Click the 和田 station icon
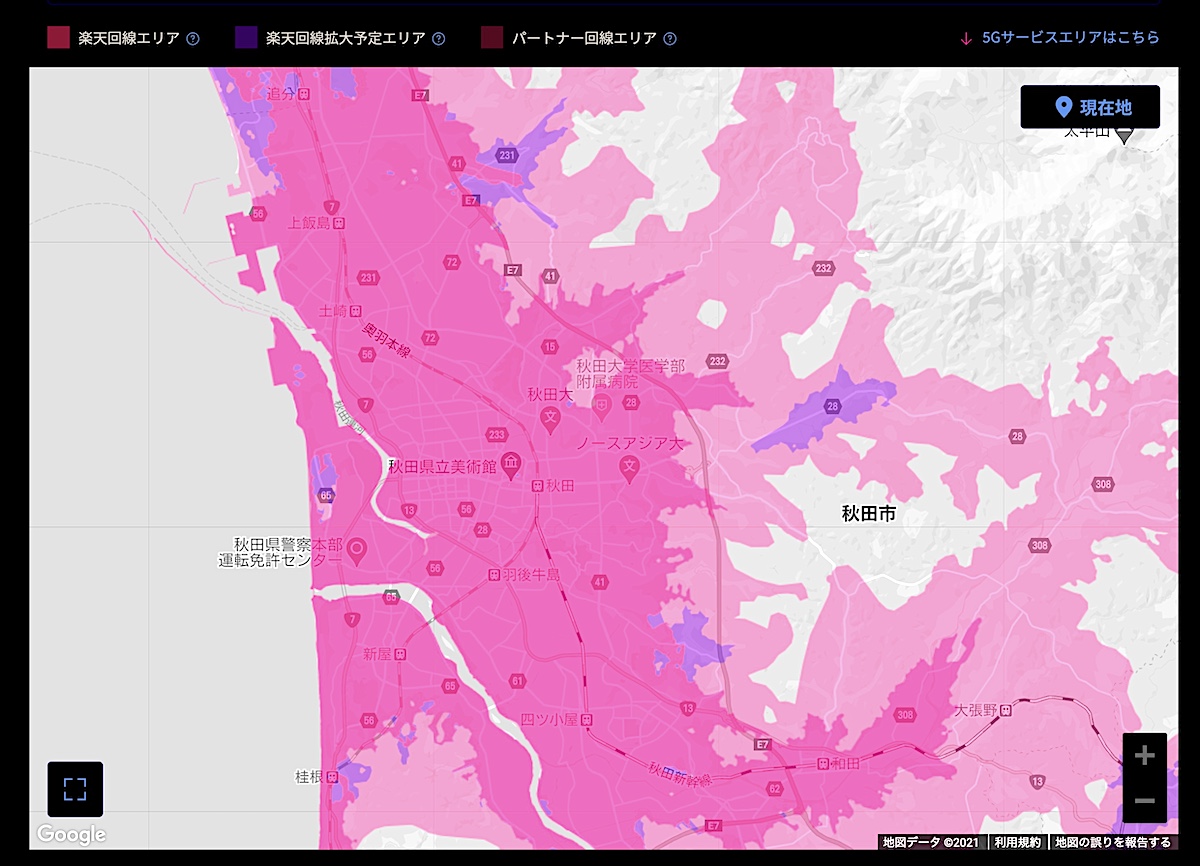Image resolution: width=1200 pixels, height=866 pixels. 823,763
